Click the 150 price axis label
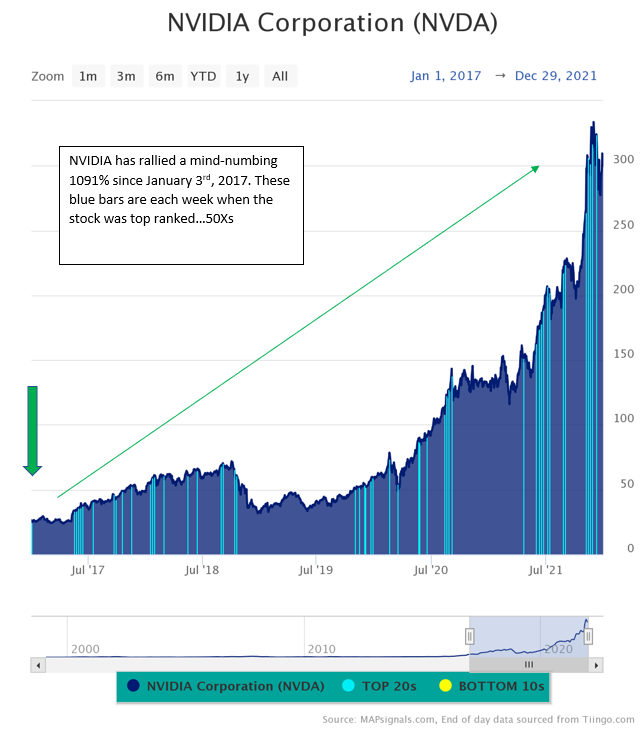Viewport: 642px width, 731px height. [x=623, y=354]
